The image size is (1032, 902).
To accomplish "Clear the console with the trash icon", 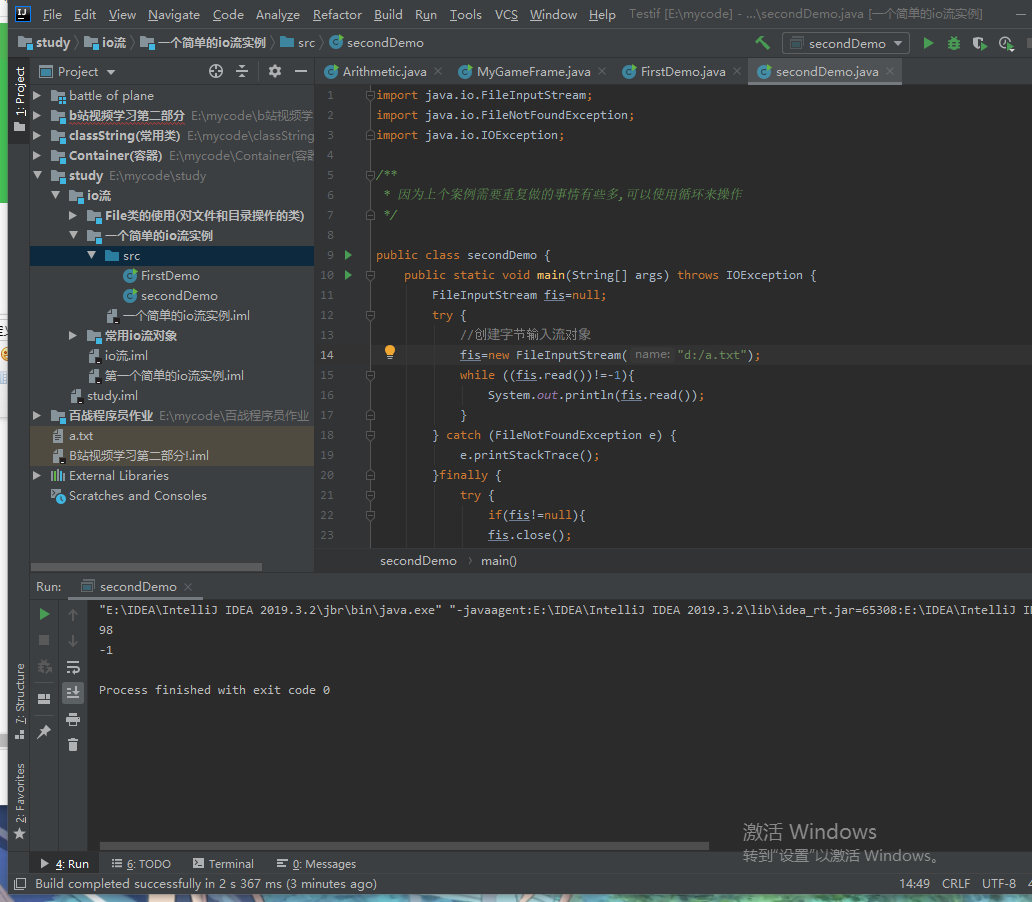I will point(73,745).
